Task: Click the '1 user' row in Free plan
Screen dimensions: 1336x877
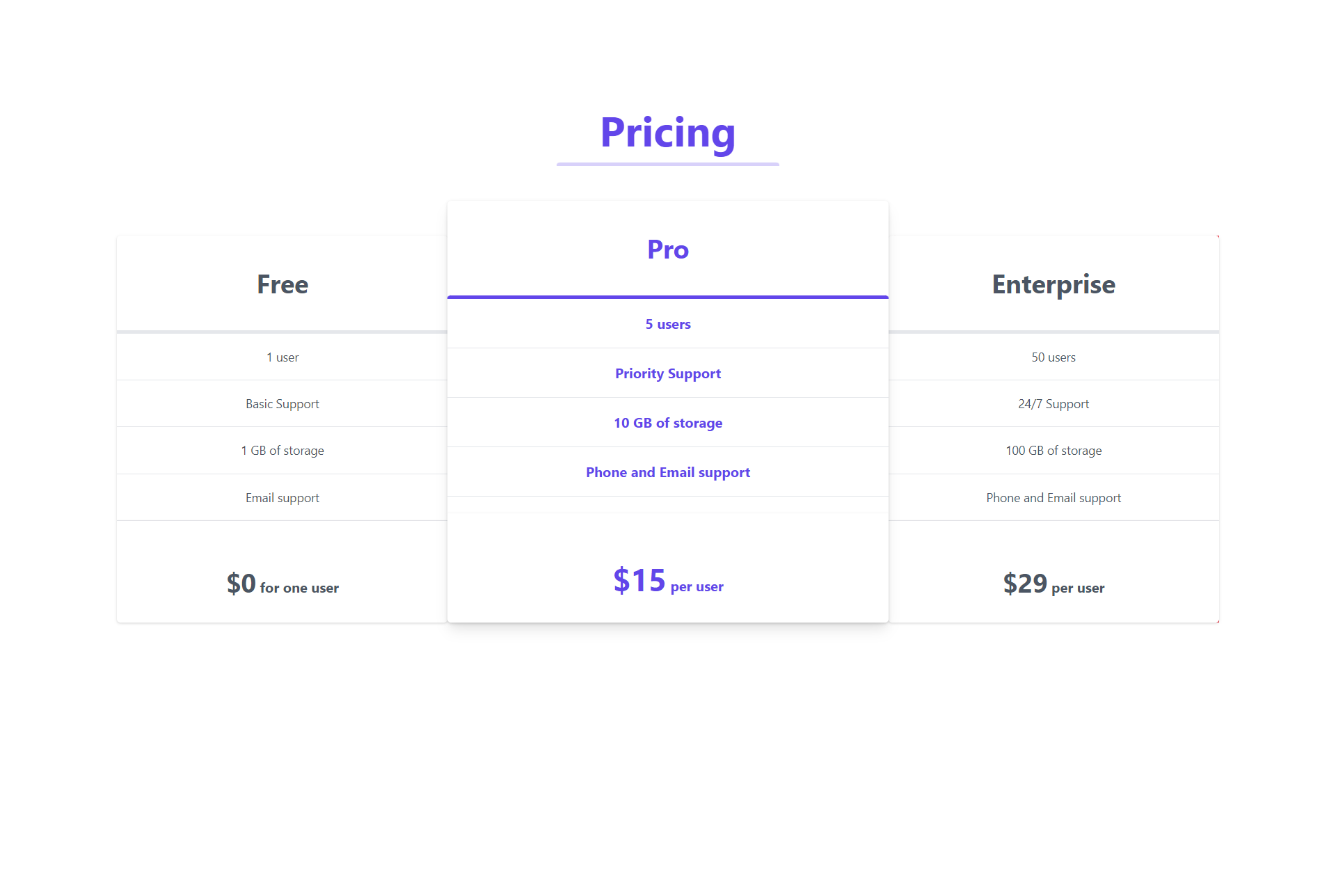Action: (x=282, y=356)
